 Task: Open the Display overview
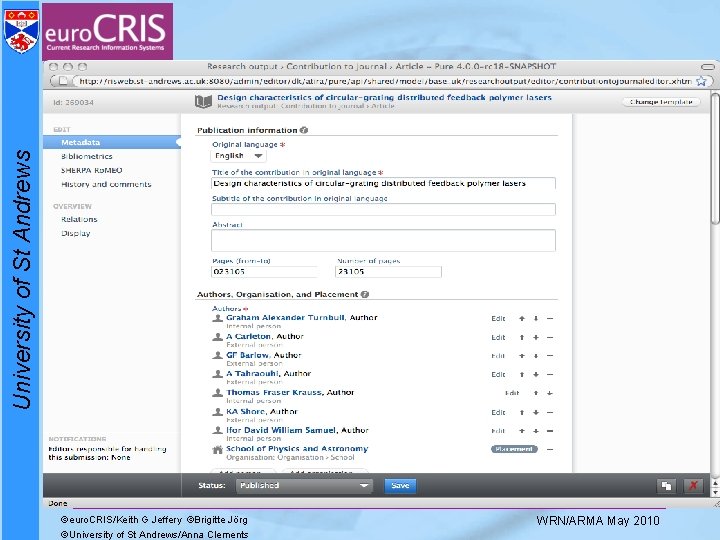click(76, 233)
